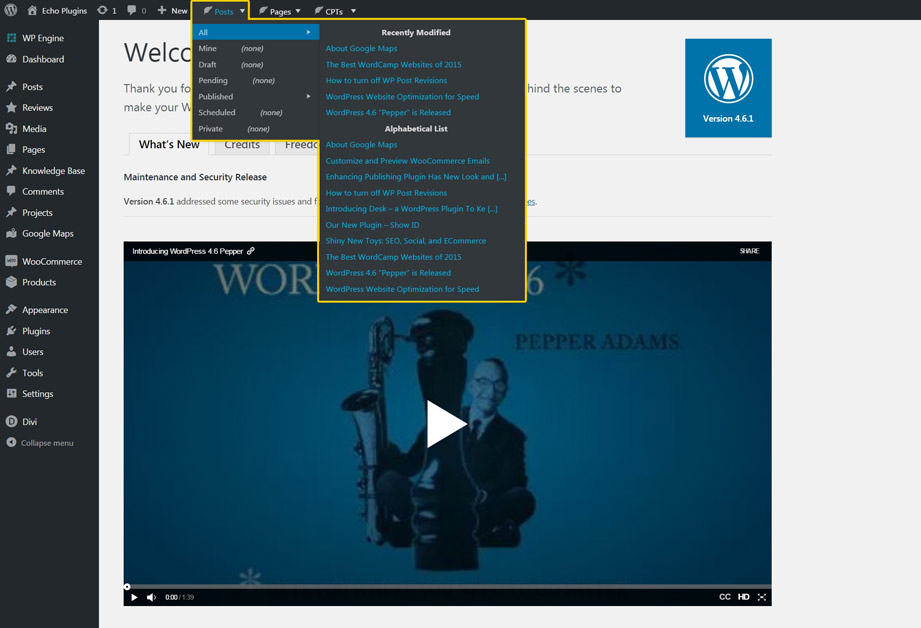Viewport: 921px width, 628px height.
Task: Open the comments bubble in admin bar
Action: click(x=132, y=10)
